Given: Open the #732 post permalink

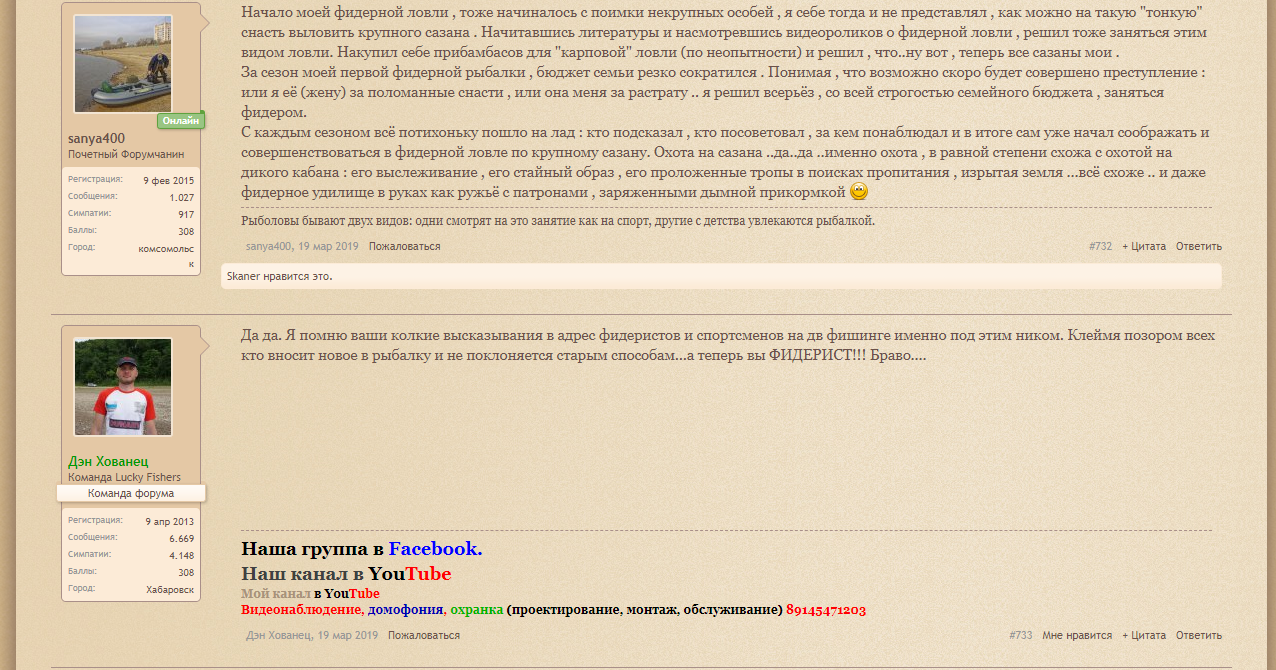Looking at the screenshot, I should tap(1100, 246).
